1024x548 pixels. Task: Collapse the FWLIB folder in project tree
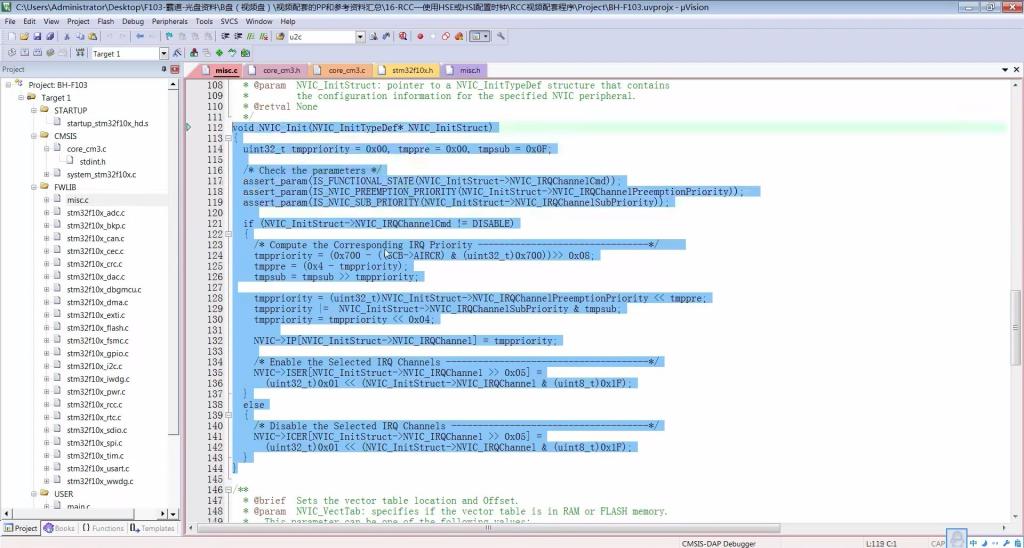click(x=33, y=187)
